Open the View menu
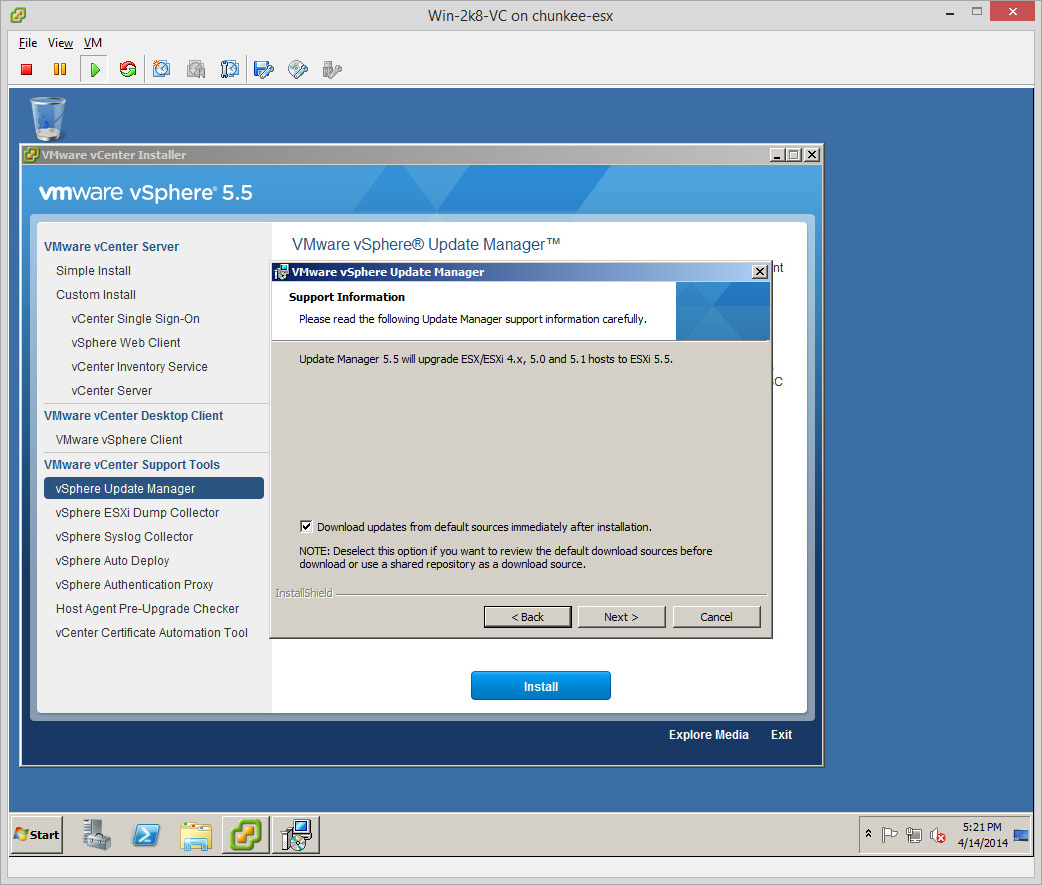 [x=60, y=43]
